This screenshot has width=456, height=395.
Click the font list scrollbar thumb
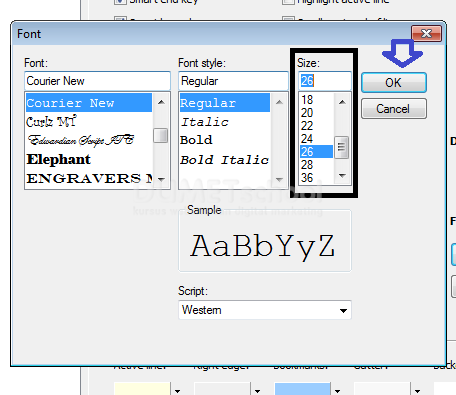pyautogui.click(x=160, y=135)
